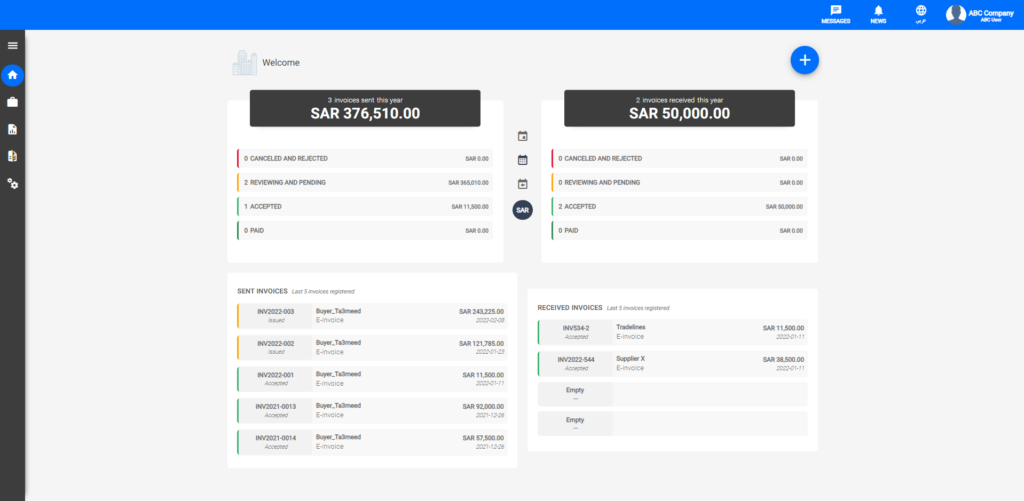Click amount SAR 243,225.00 in sent invoices
This screenshot has width=1024, height=501.
(481, 312)
